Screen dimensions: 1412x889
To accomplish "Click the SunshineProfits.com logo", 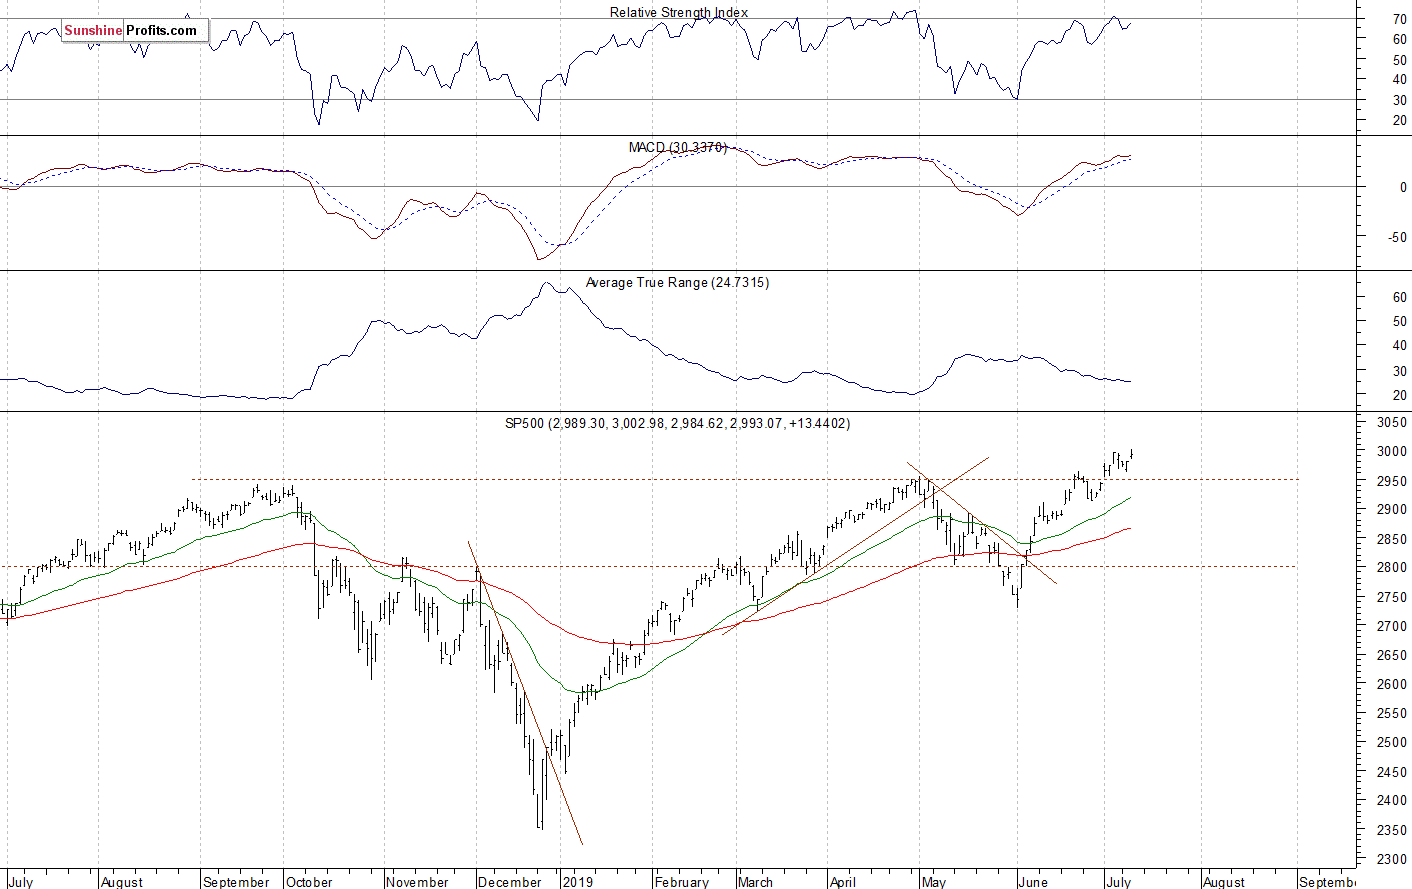I will [x=135, y=30].
